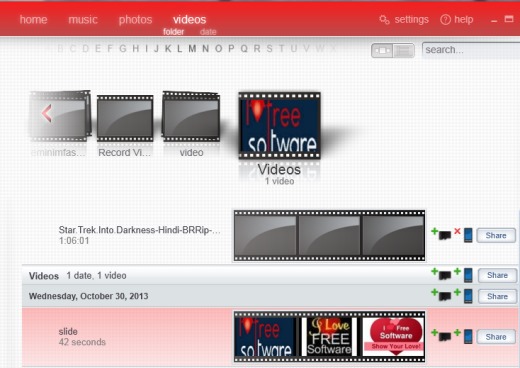
Task: Switch to list view mode
Action: pyautogui.click(x=404, y=51)
